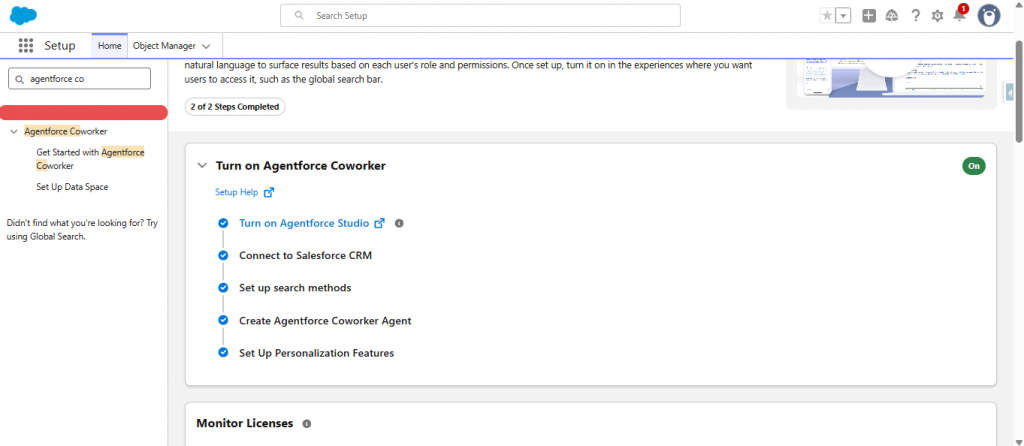
Task: Open Agentforce Coworker in the setup tree
Action: [65, 131]
